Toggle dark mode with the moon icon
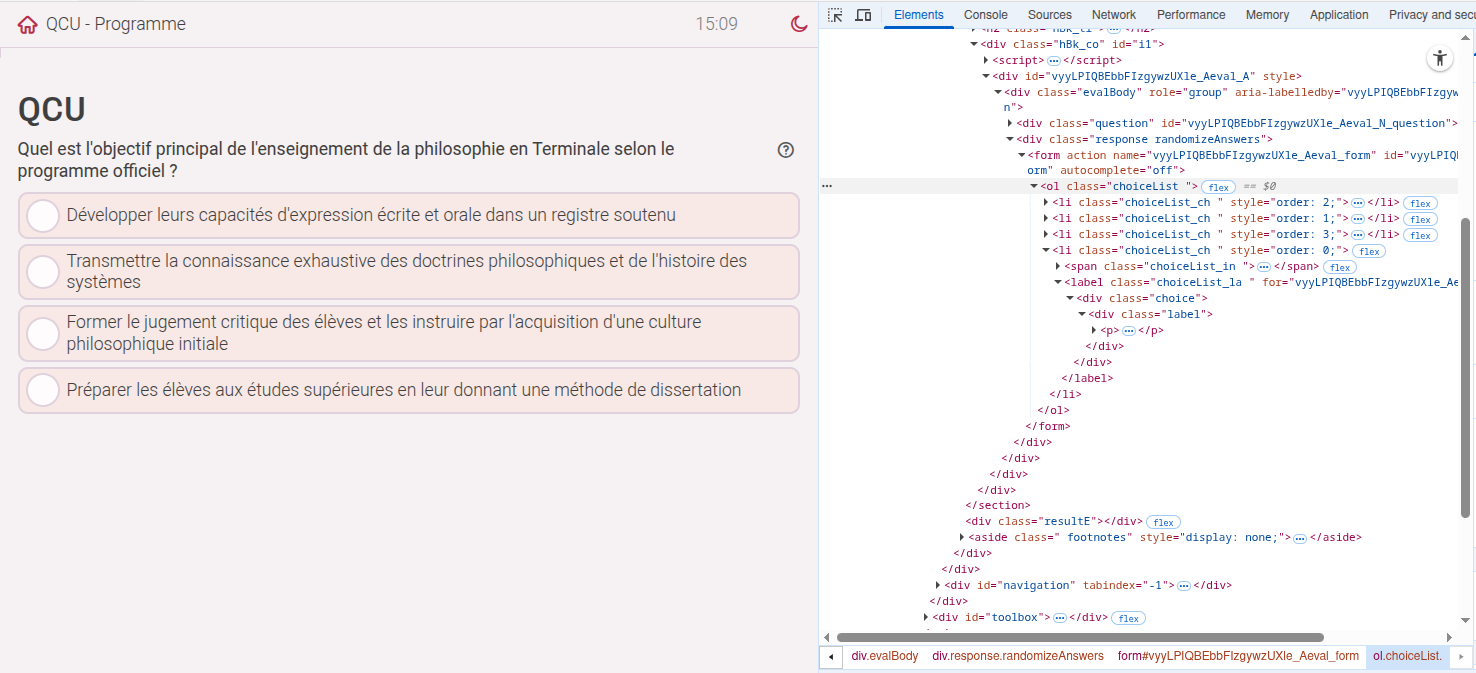This screenshot has width=1476, height=673. pos(799,25)
